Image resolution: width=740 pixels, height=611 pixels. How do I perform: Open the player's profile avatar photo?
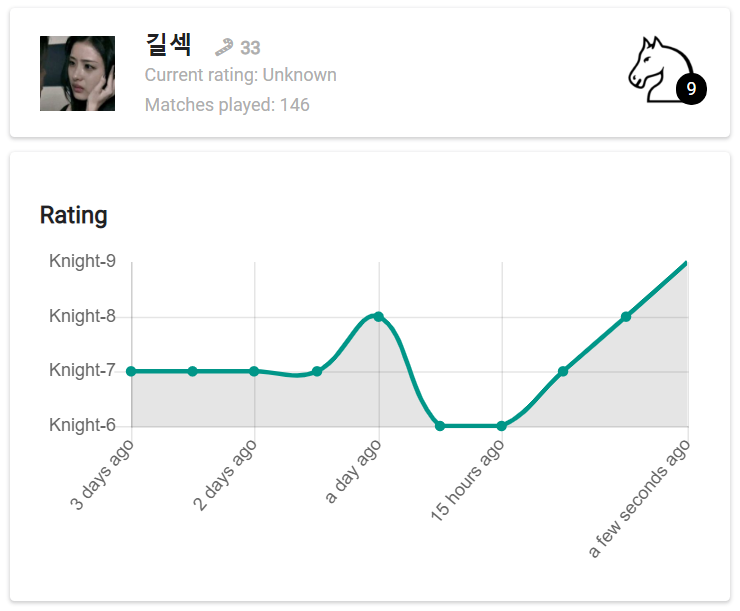[77, 73]
